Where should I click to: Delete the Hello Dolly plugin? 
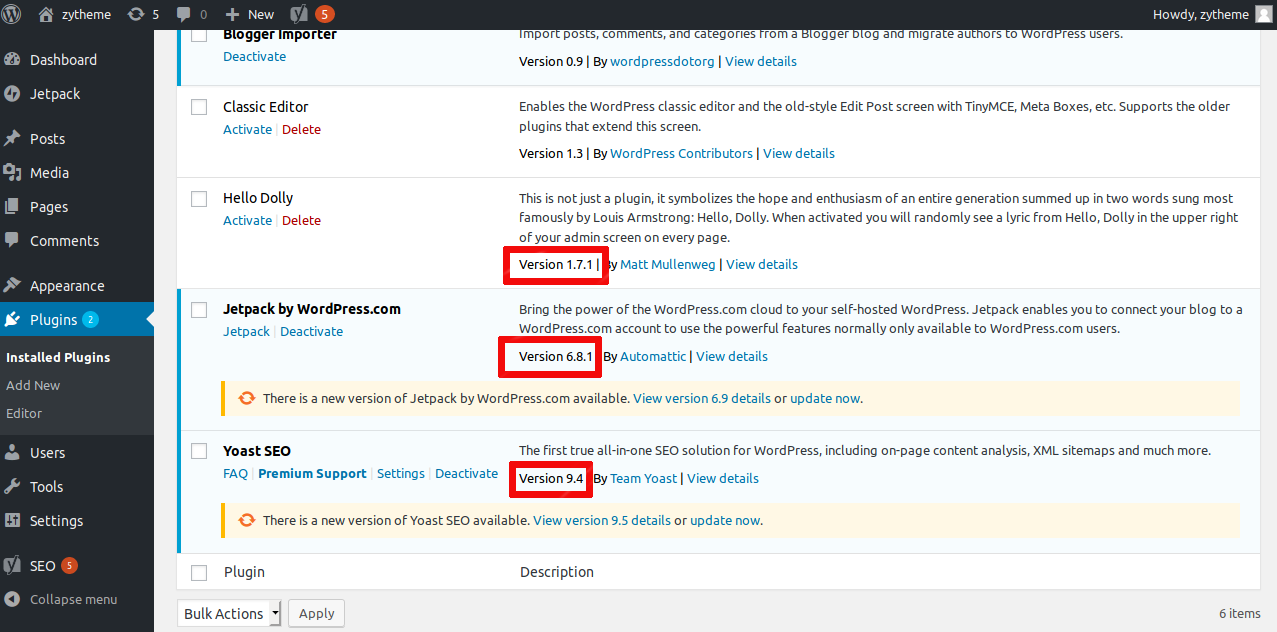point(301,221)
